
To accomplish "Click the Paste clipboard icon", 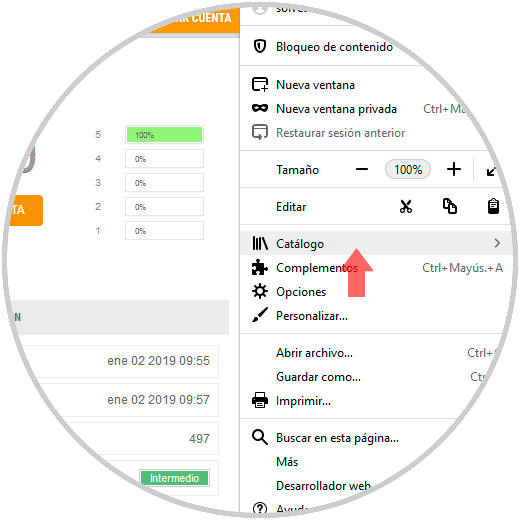I will tap(493, 206).
